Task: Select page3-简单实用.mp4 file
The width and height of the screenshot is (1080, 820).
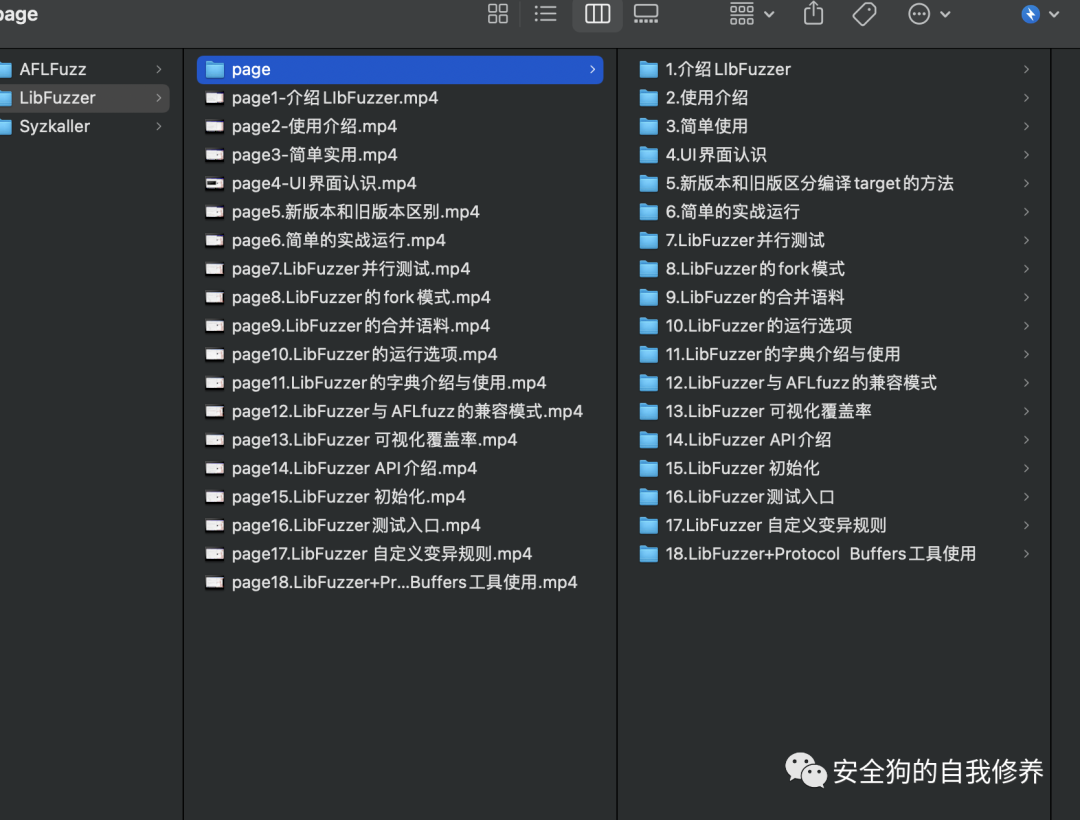Action: point(400,155)
